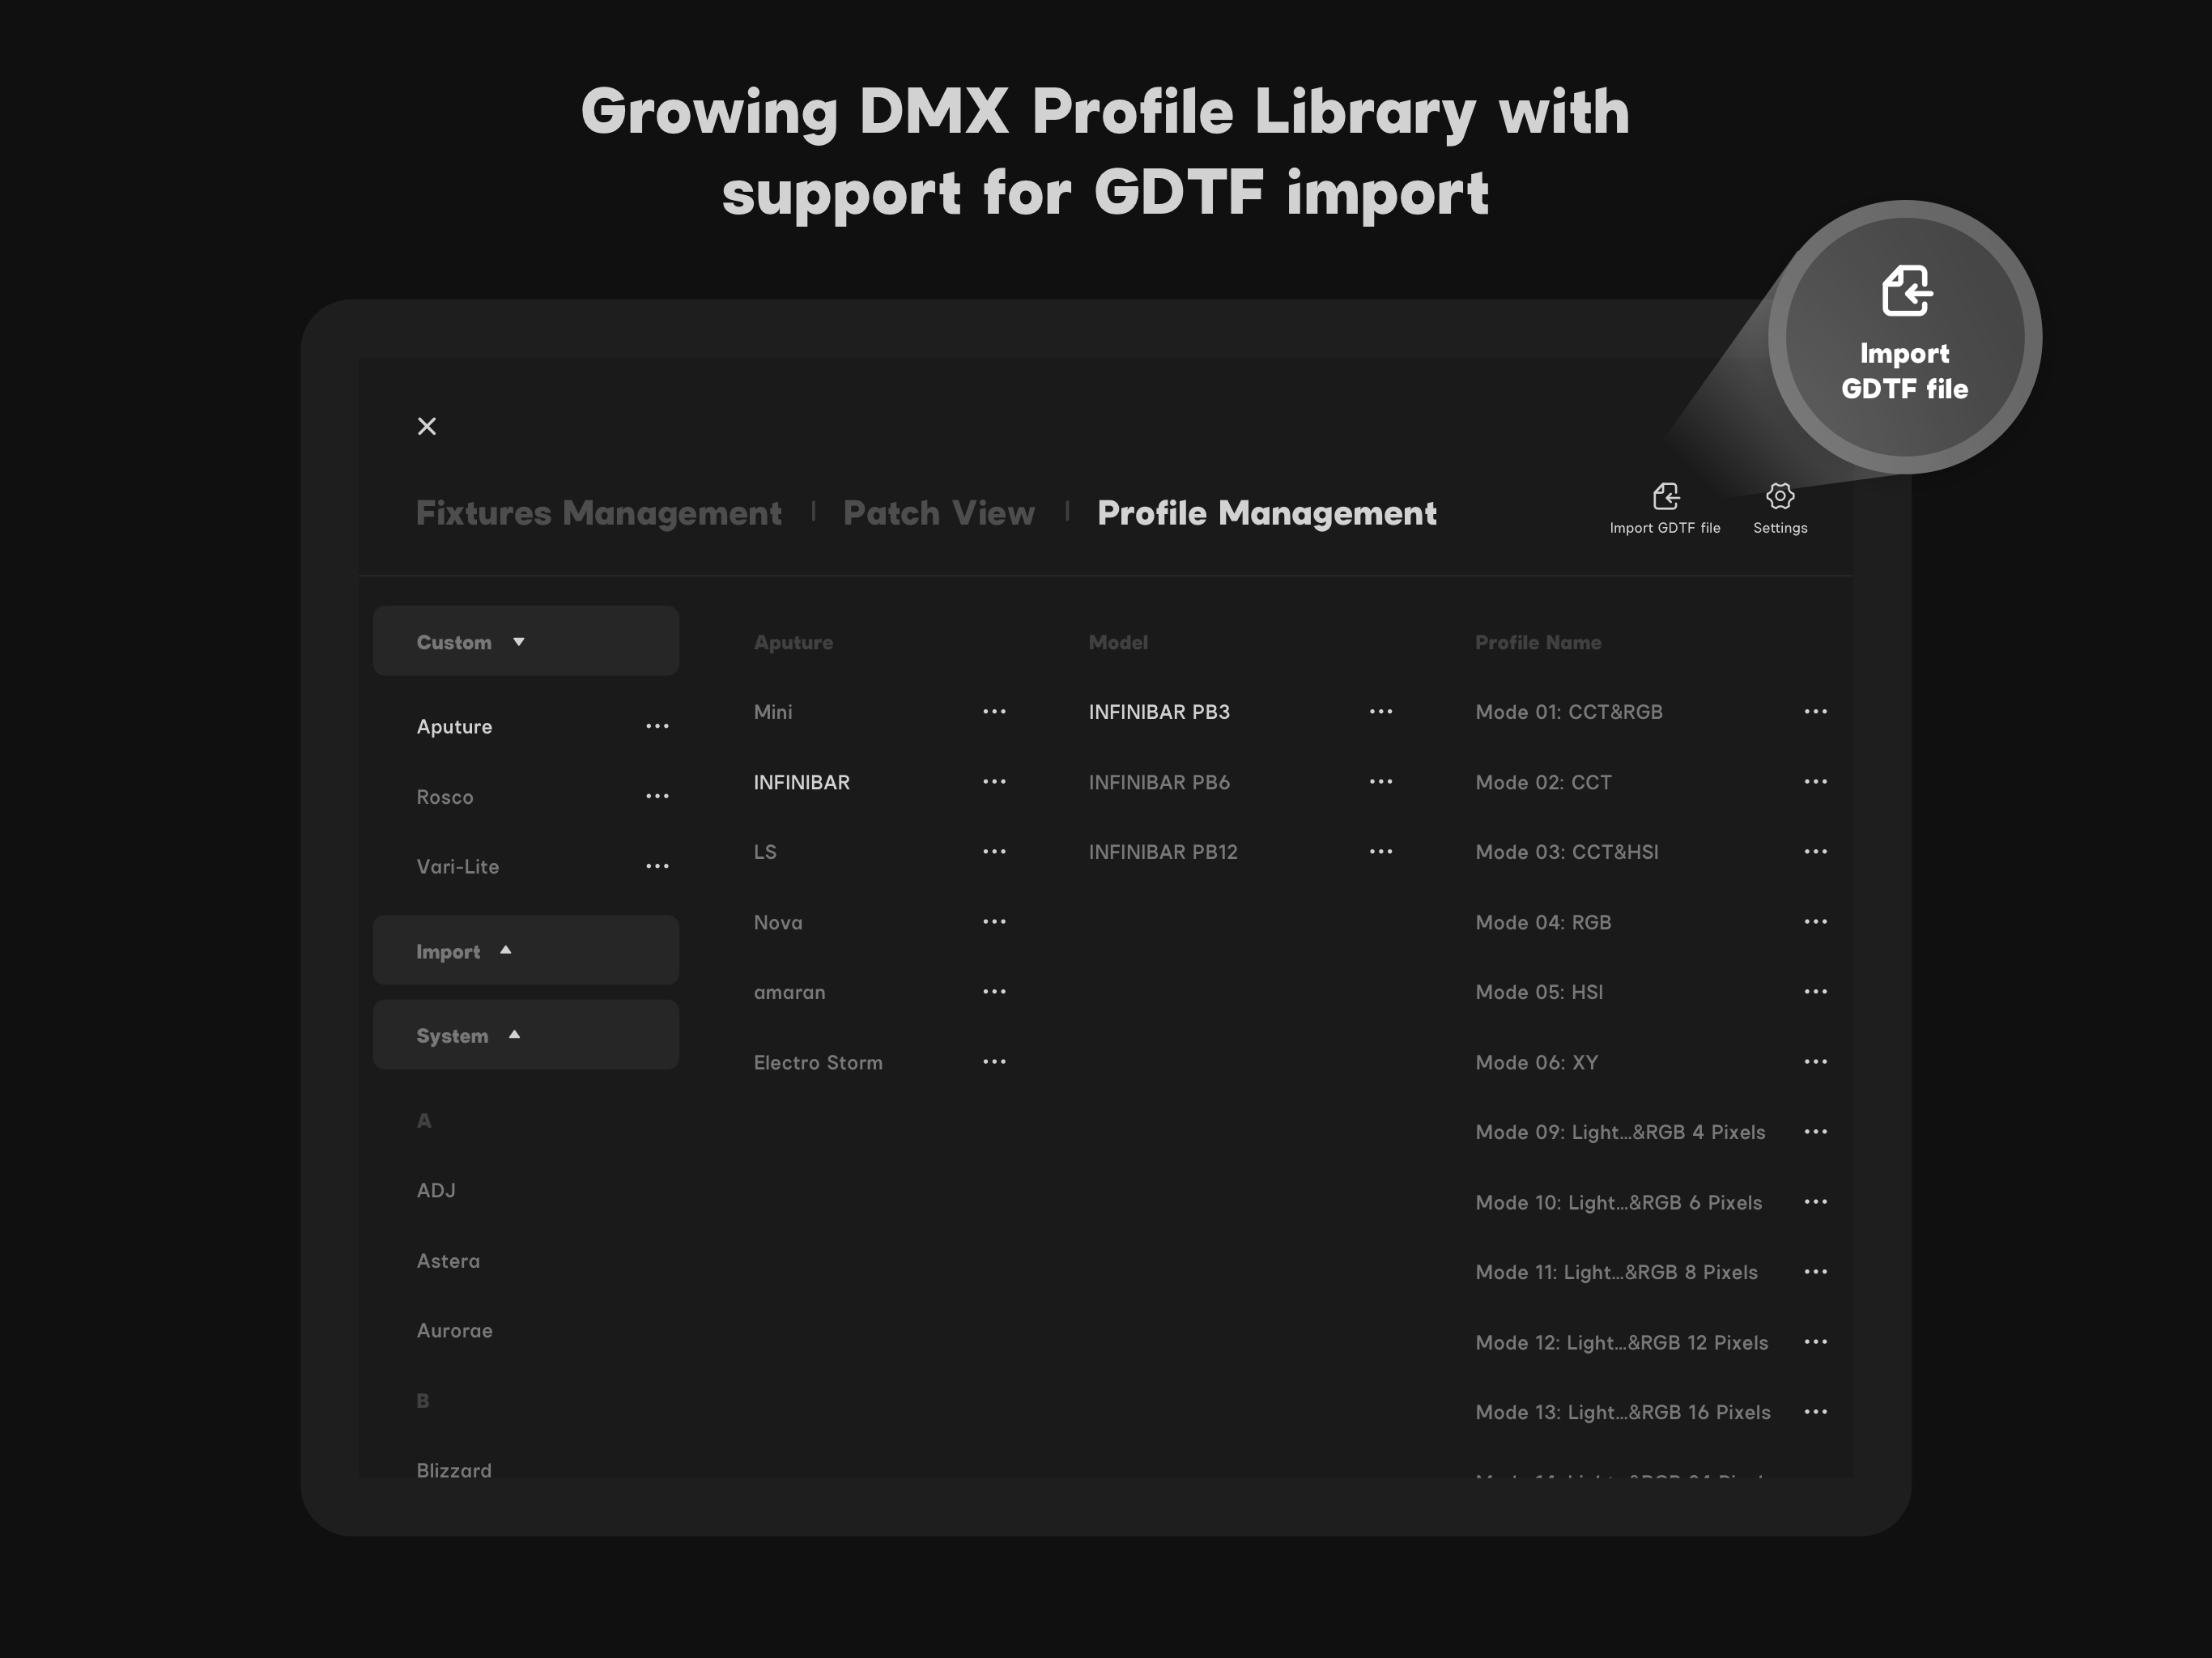Select model INFINIBAR PB6
The width and height of the screenshot is (2212, 1658).
[x=1159, y=782]
